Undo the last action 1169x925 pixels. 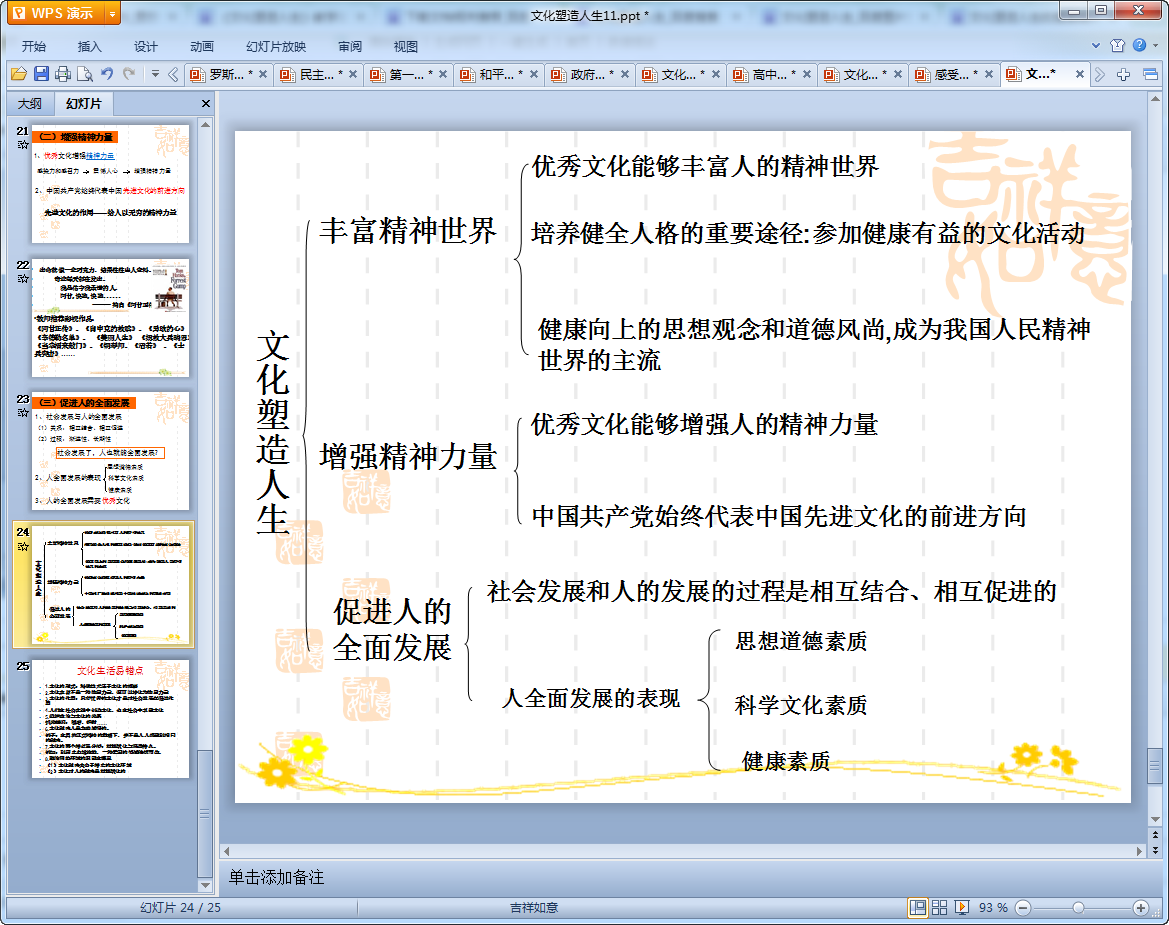click(107, 74)
